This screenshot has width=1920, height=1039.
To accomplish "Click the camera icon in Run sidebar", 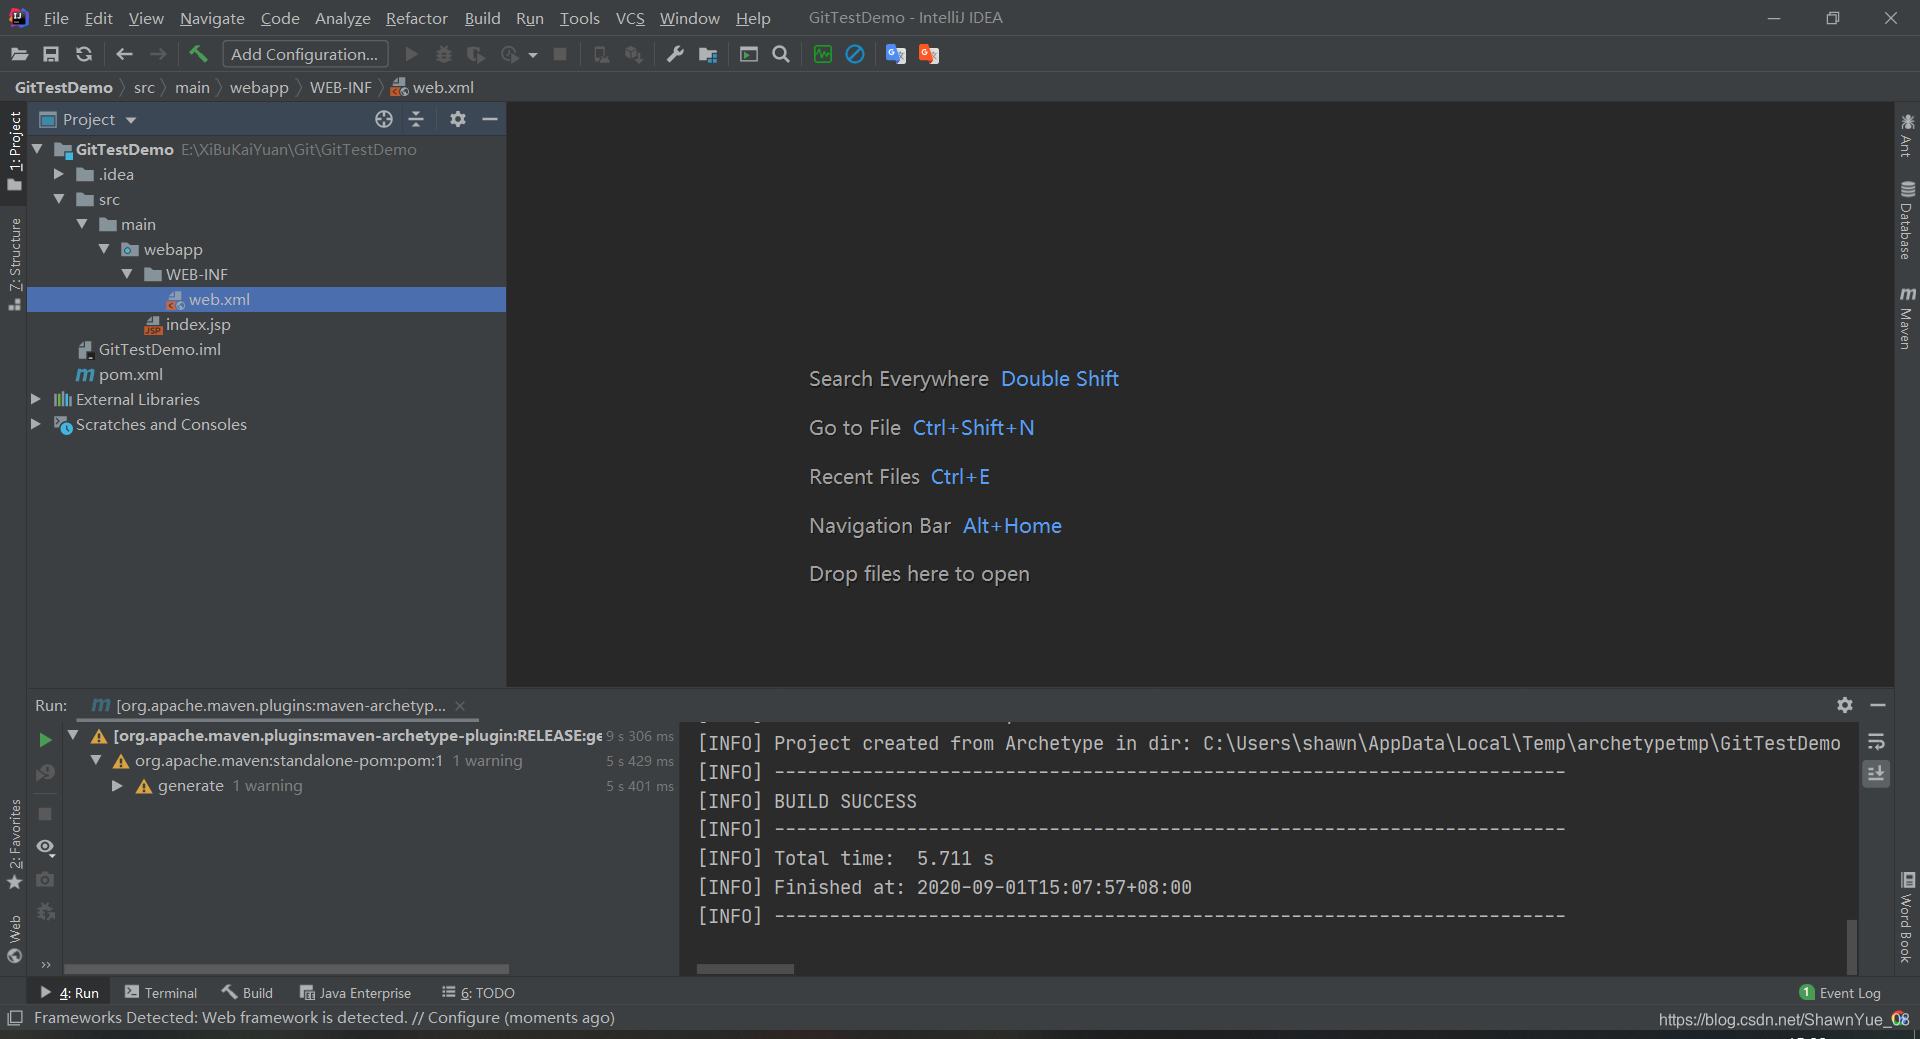I will click(45, 879).
